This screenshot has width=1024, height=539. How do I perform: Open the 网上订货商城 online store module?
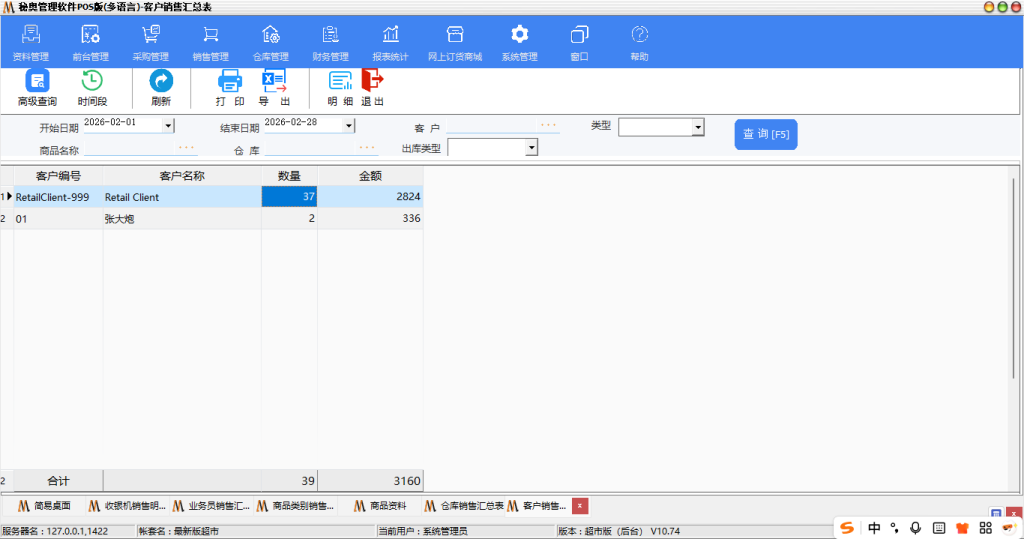[x=455, y=43]
